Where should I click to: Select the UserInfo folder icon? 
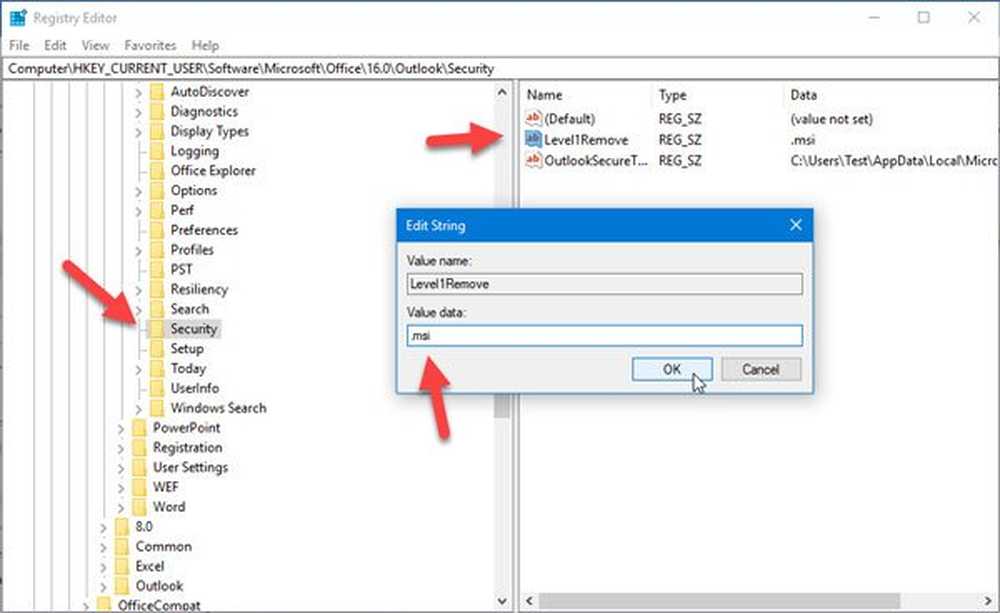pyautogui.click(x=157, y=388)
